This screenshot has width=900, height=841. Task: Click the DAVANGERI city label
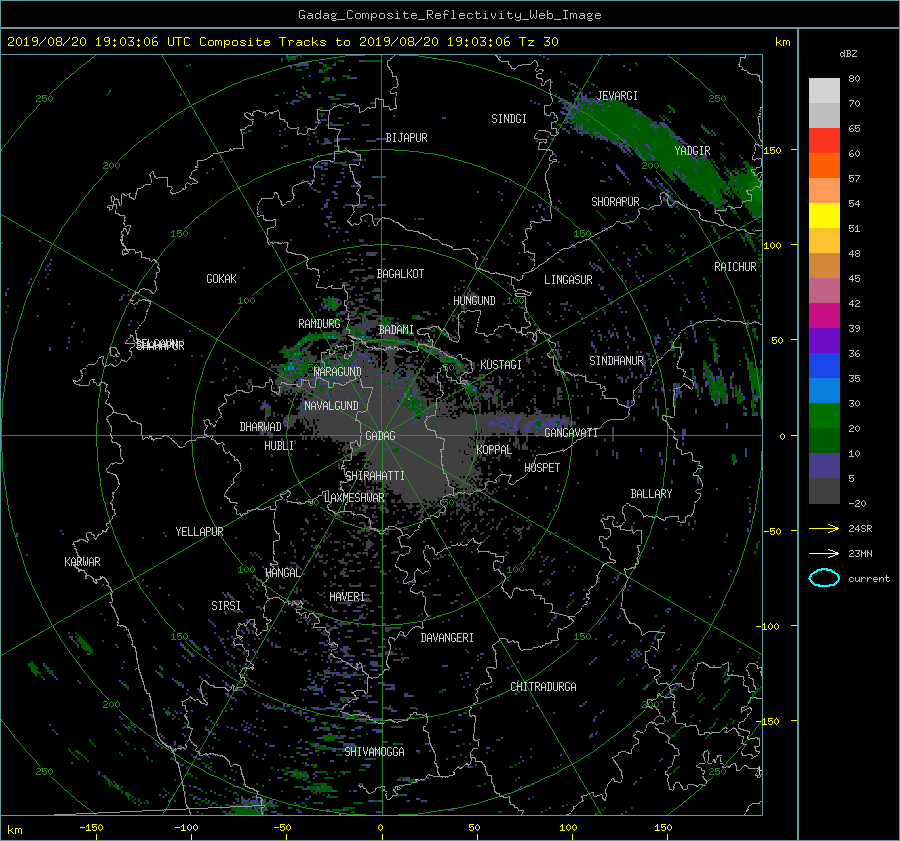[447, 638]
